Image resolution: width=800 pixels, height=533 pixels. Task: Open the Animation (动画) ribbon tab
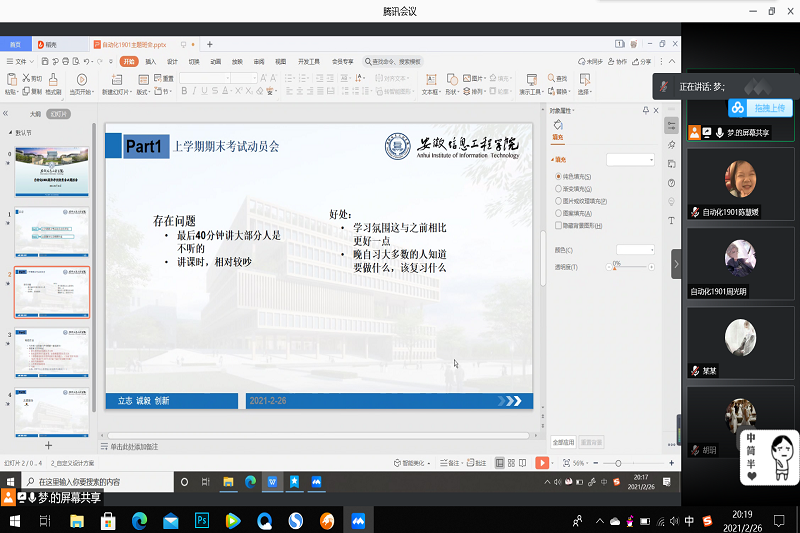click(216, 62)
